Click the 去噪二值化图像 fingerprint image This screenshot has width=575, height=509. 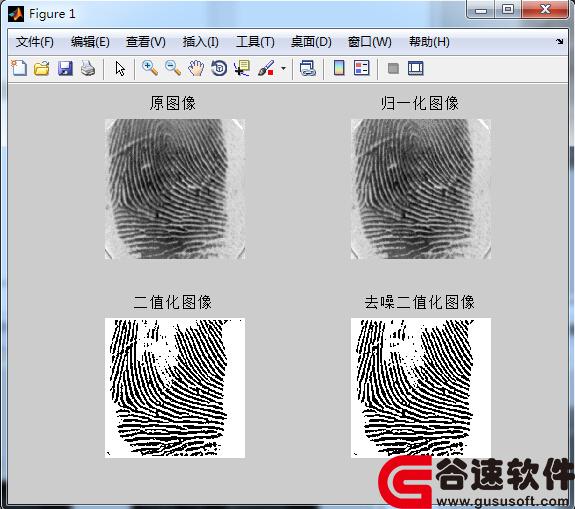click(421, 388)
